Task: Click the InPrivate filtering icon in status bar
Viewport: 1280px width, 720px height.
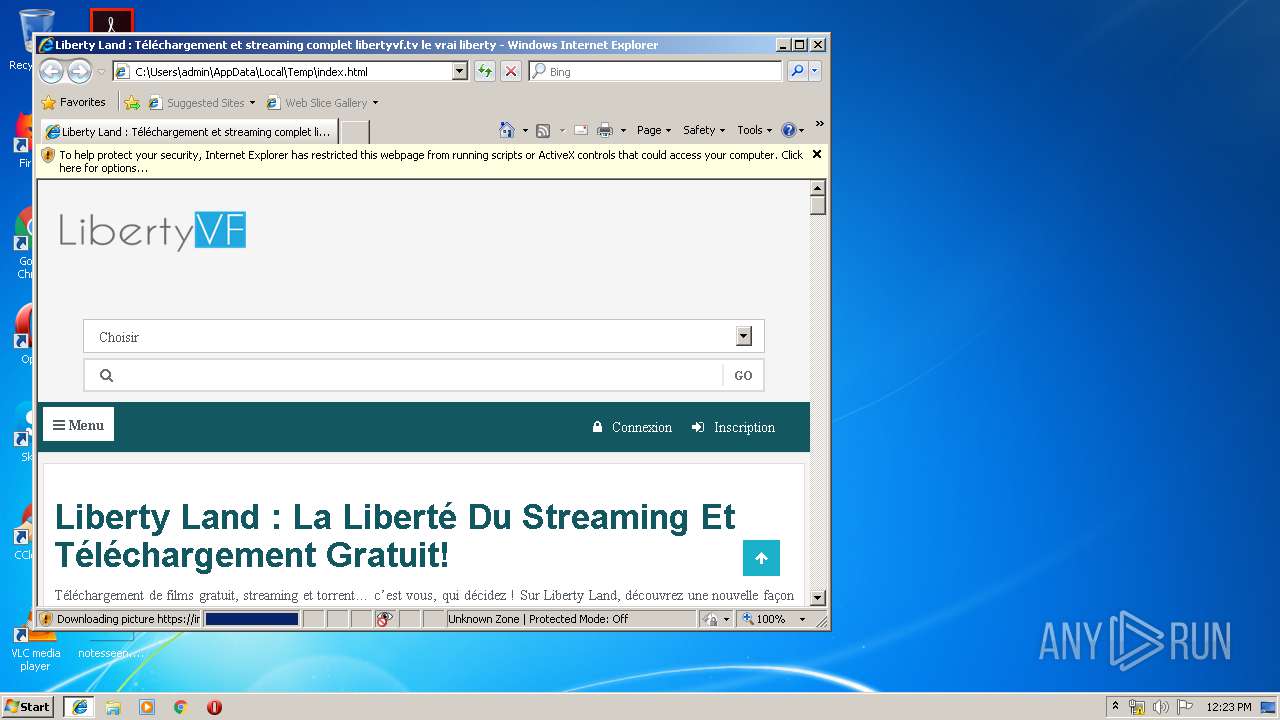Action: pyautogui.click(x=385, y=619)
